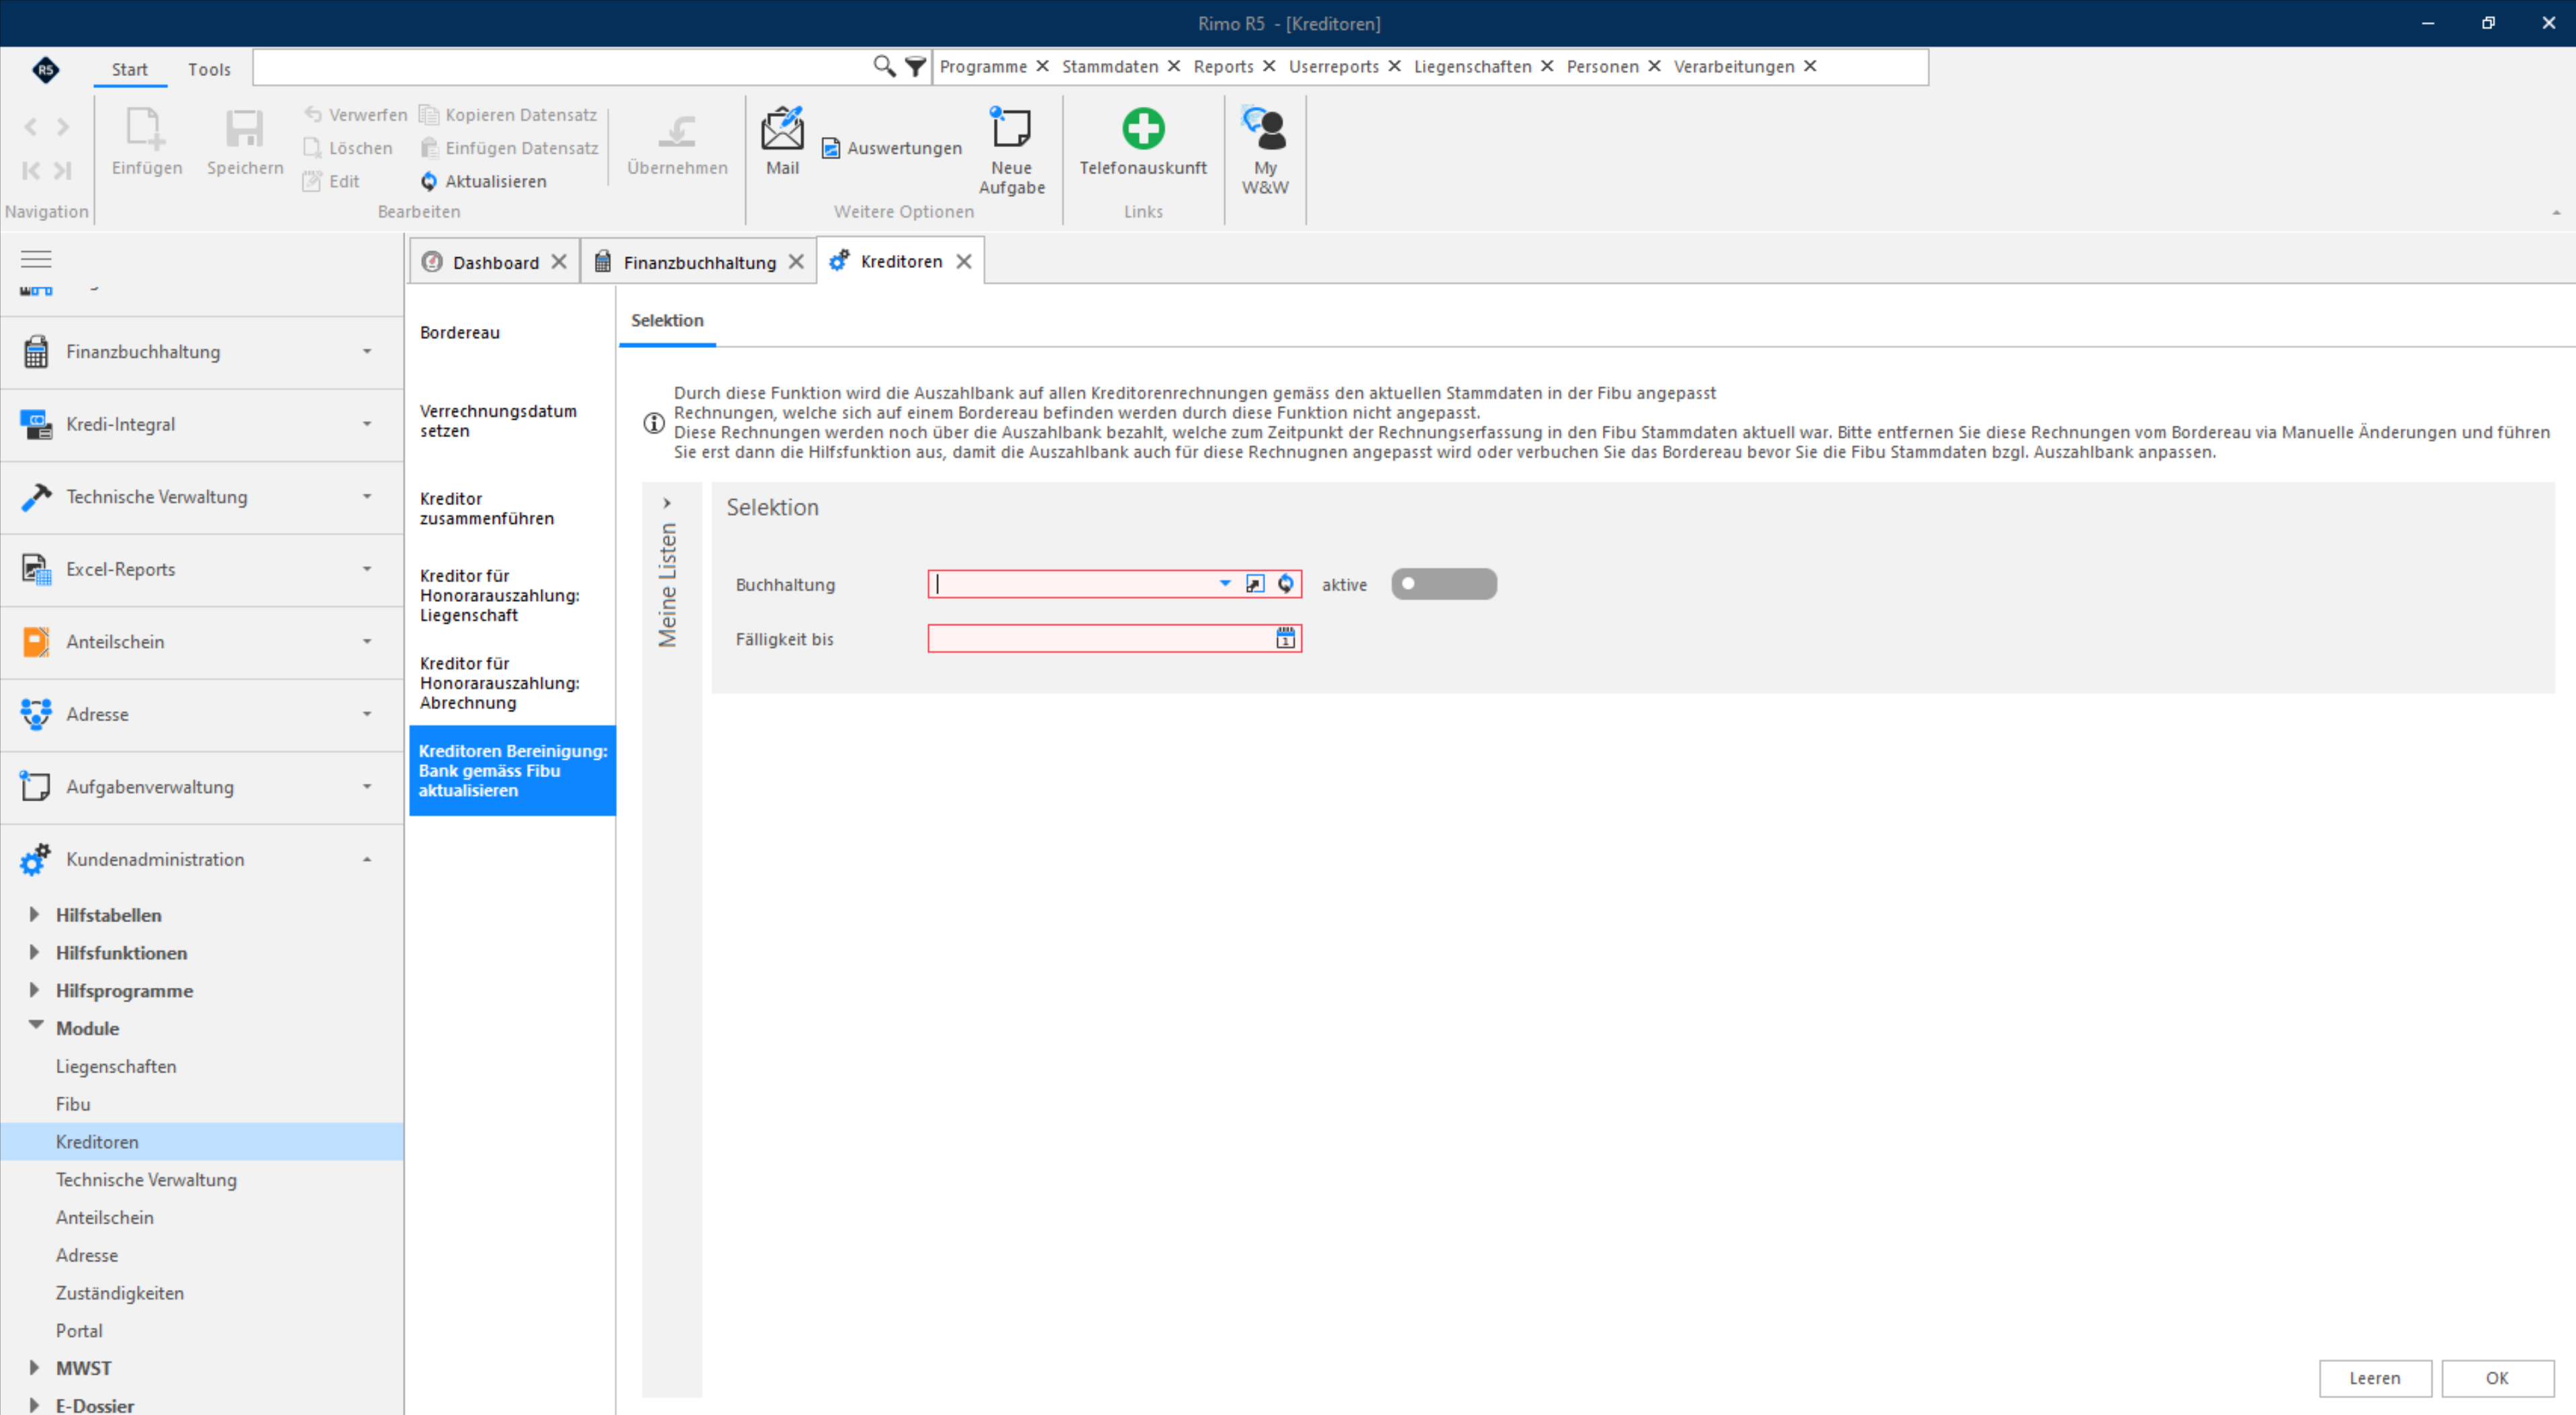Click Aktualisieren refresh in ribbon
This screenshot has height=1415, width=2576.
click(x=484, y=181)
